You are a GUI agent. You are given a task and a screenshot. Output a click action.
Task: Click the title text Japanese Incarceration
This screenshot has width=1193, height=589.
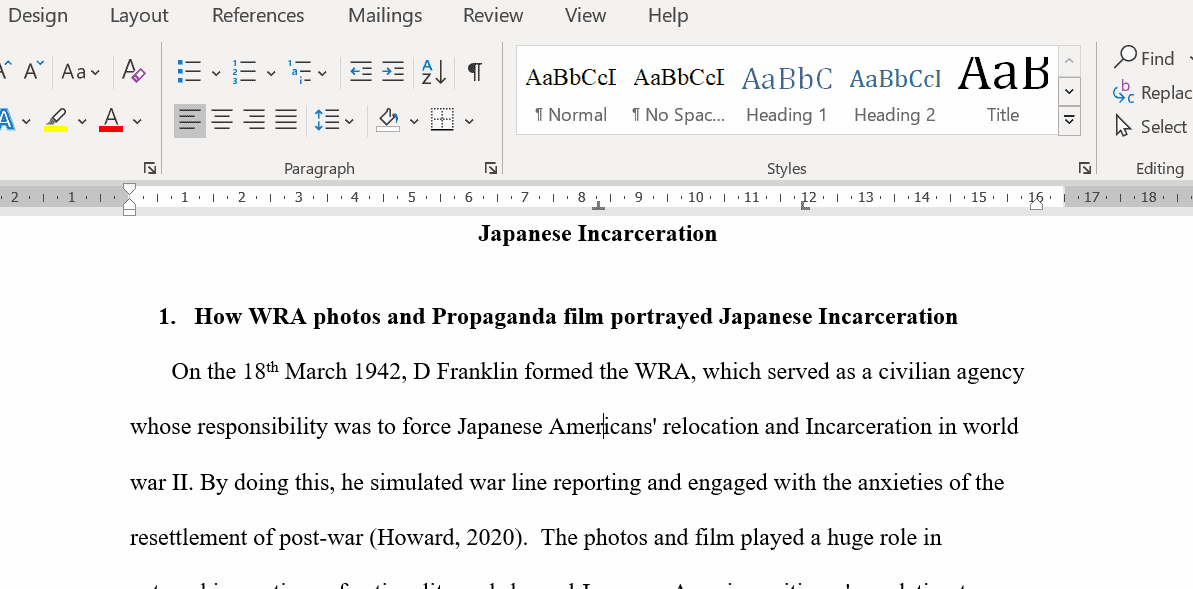coord(597,233)
